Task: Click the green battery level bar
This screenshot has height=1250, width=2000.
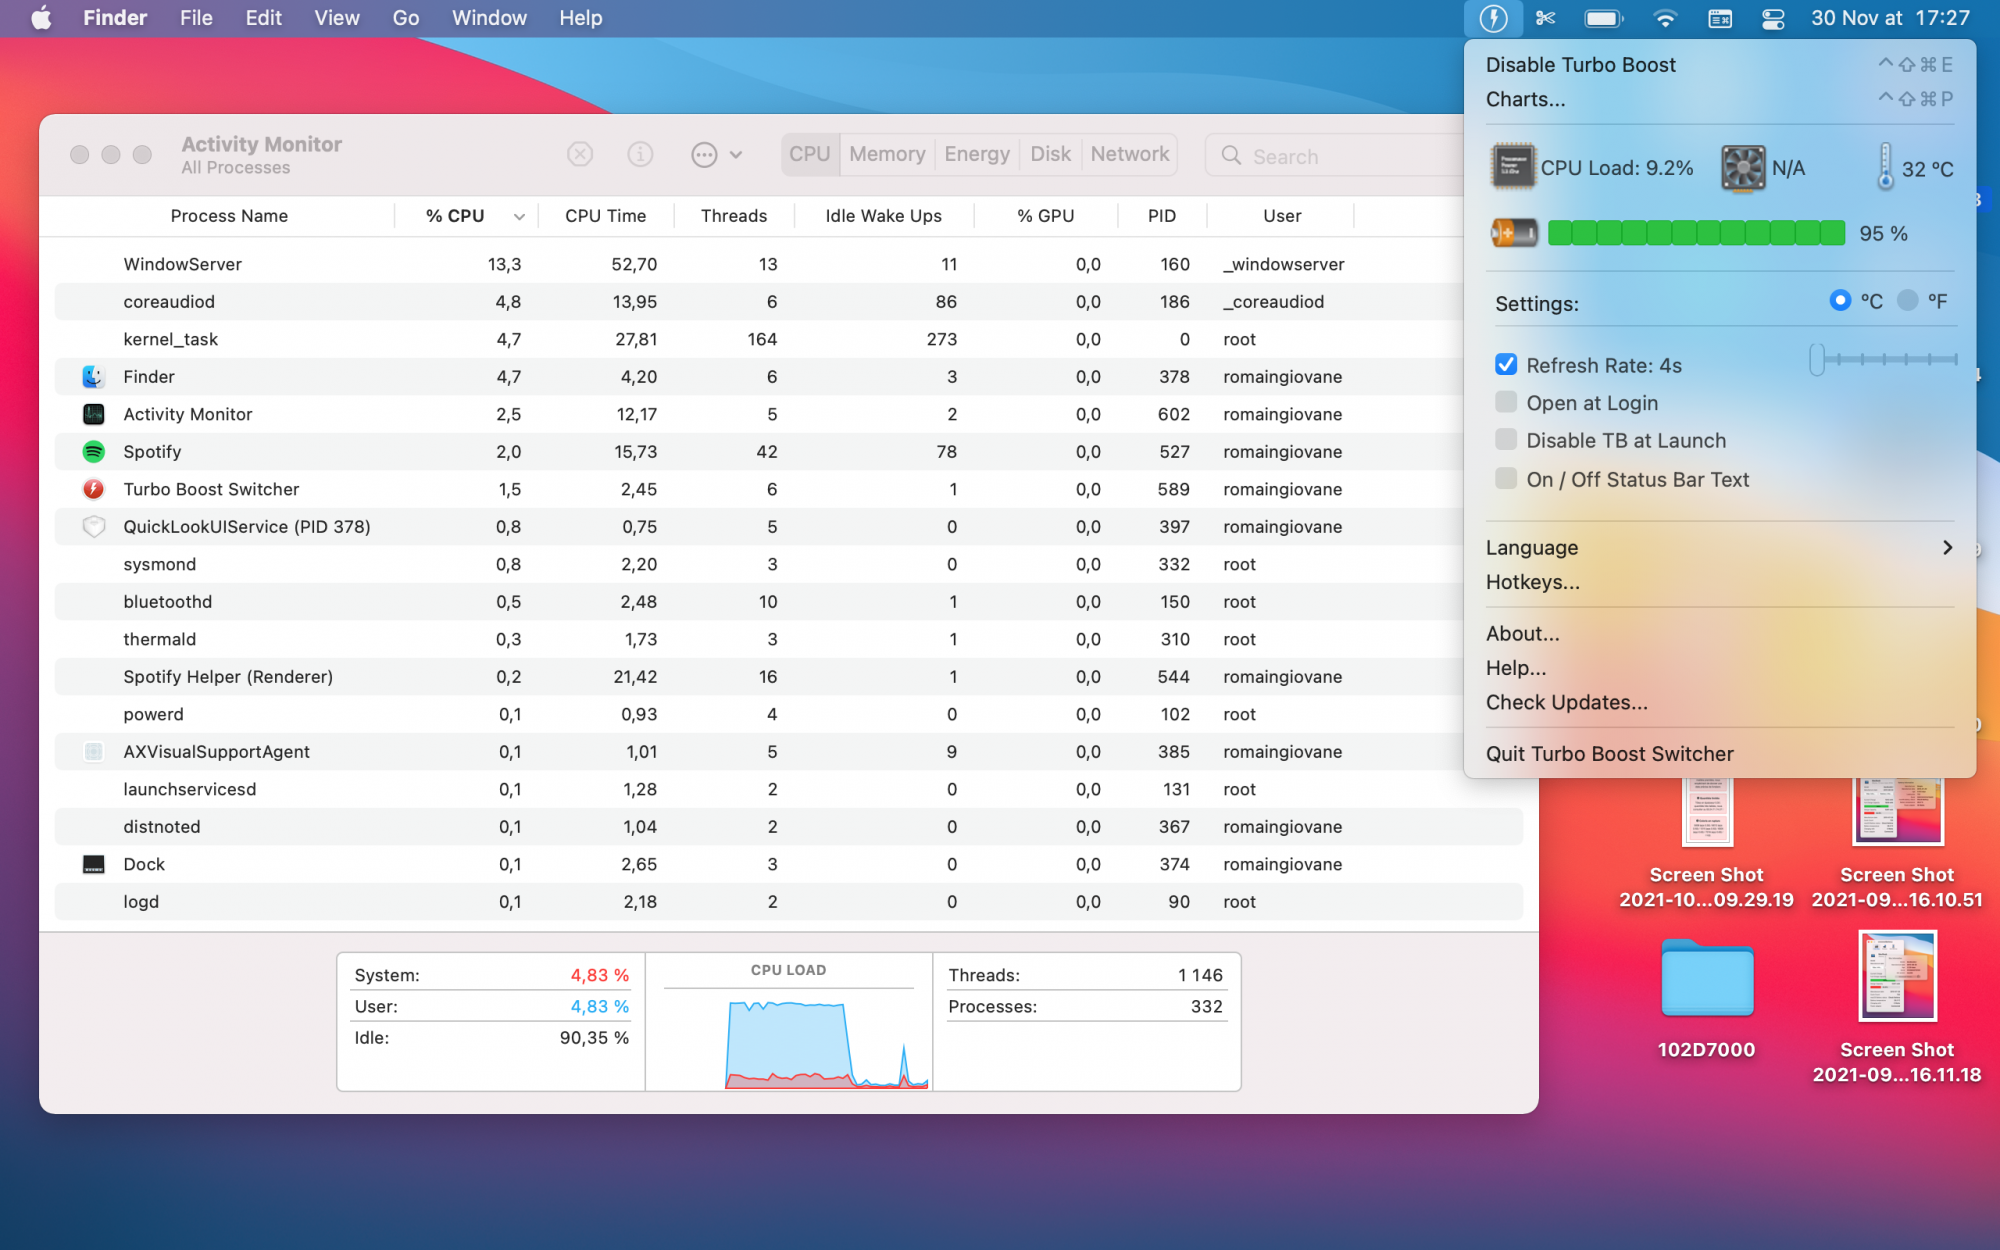Action: coord(1696,233)
